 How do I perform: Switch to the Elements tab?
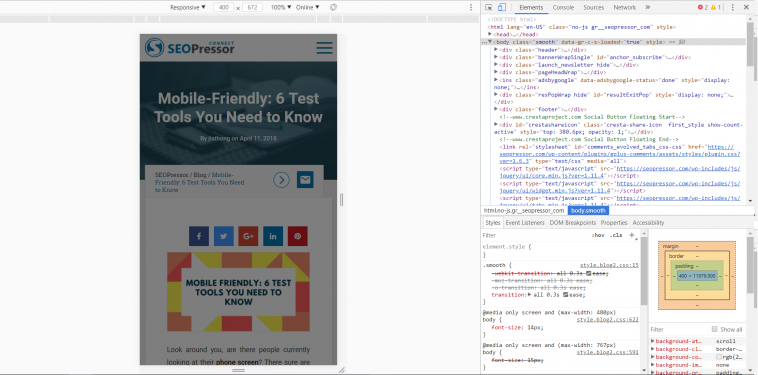click(x=531, y=7)
